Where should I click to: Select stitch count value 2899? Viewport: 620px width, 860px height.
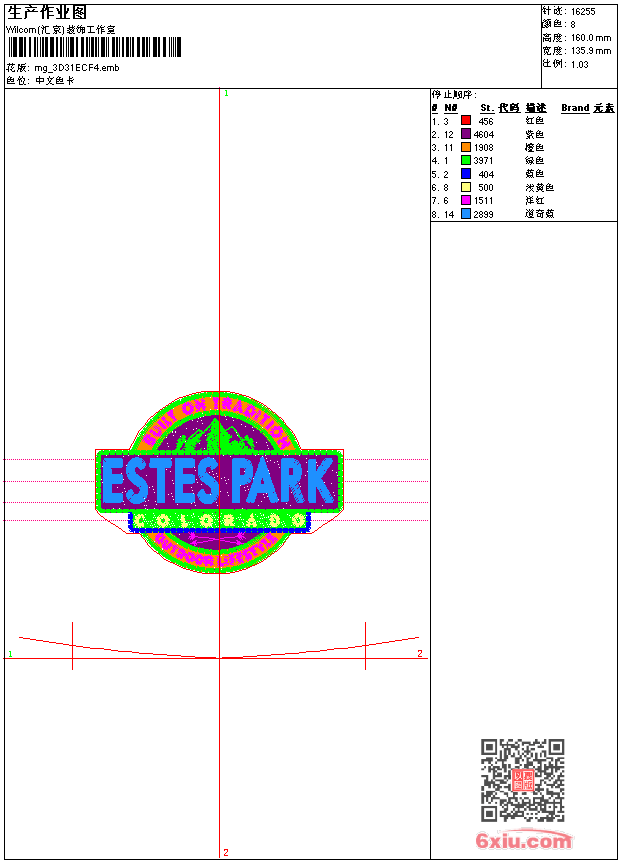(x=484, y=214)
